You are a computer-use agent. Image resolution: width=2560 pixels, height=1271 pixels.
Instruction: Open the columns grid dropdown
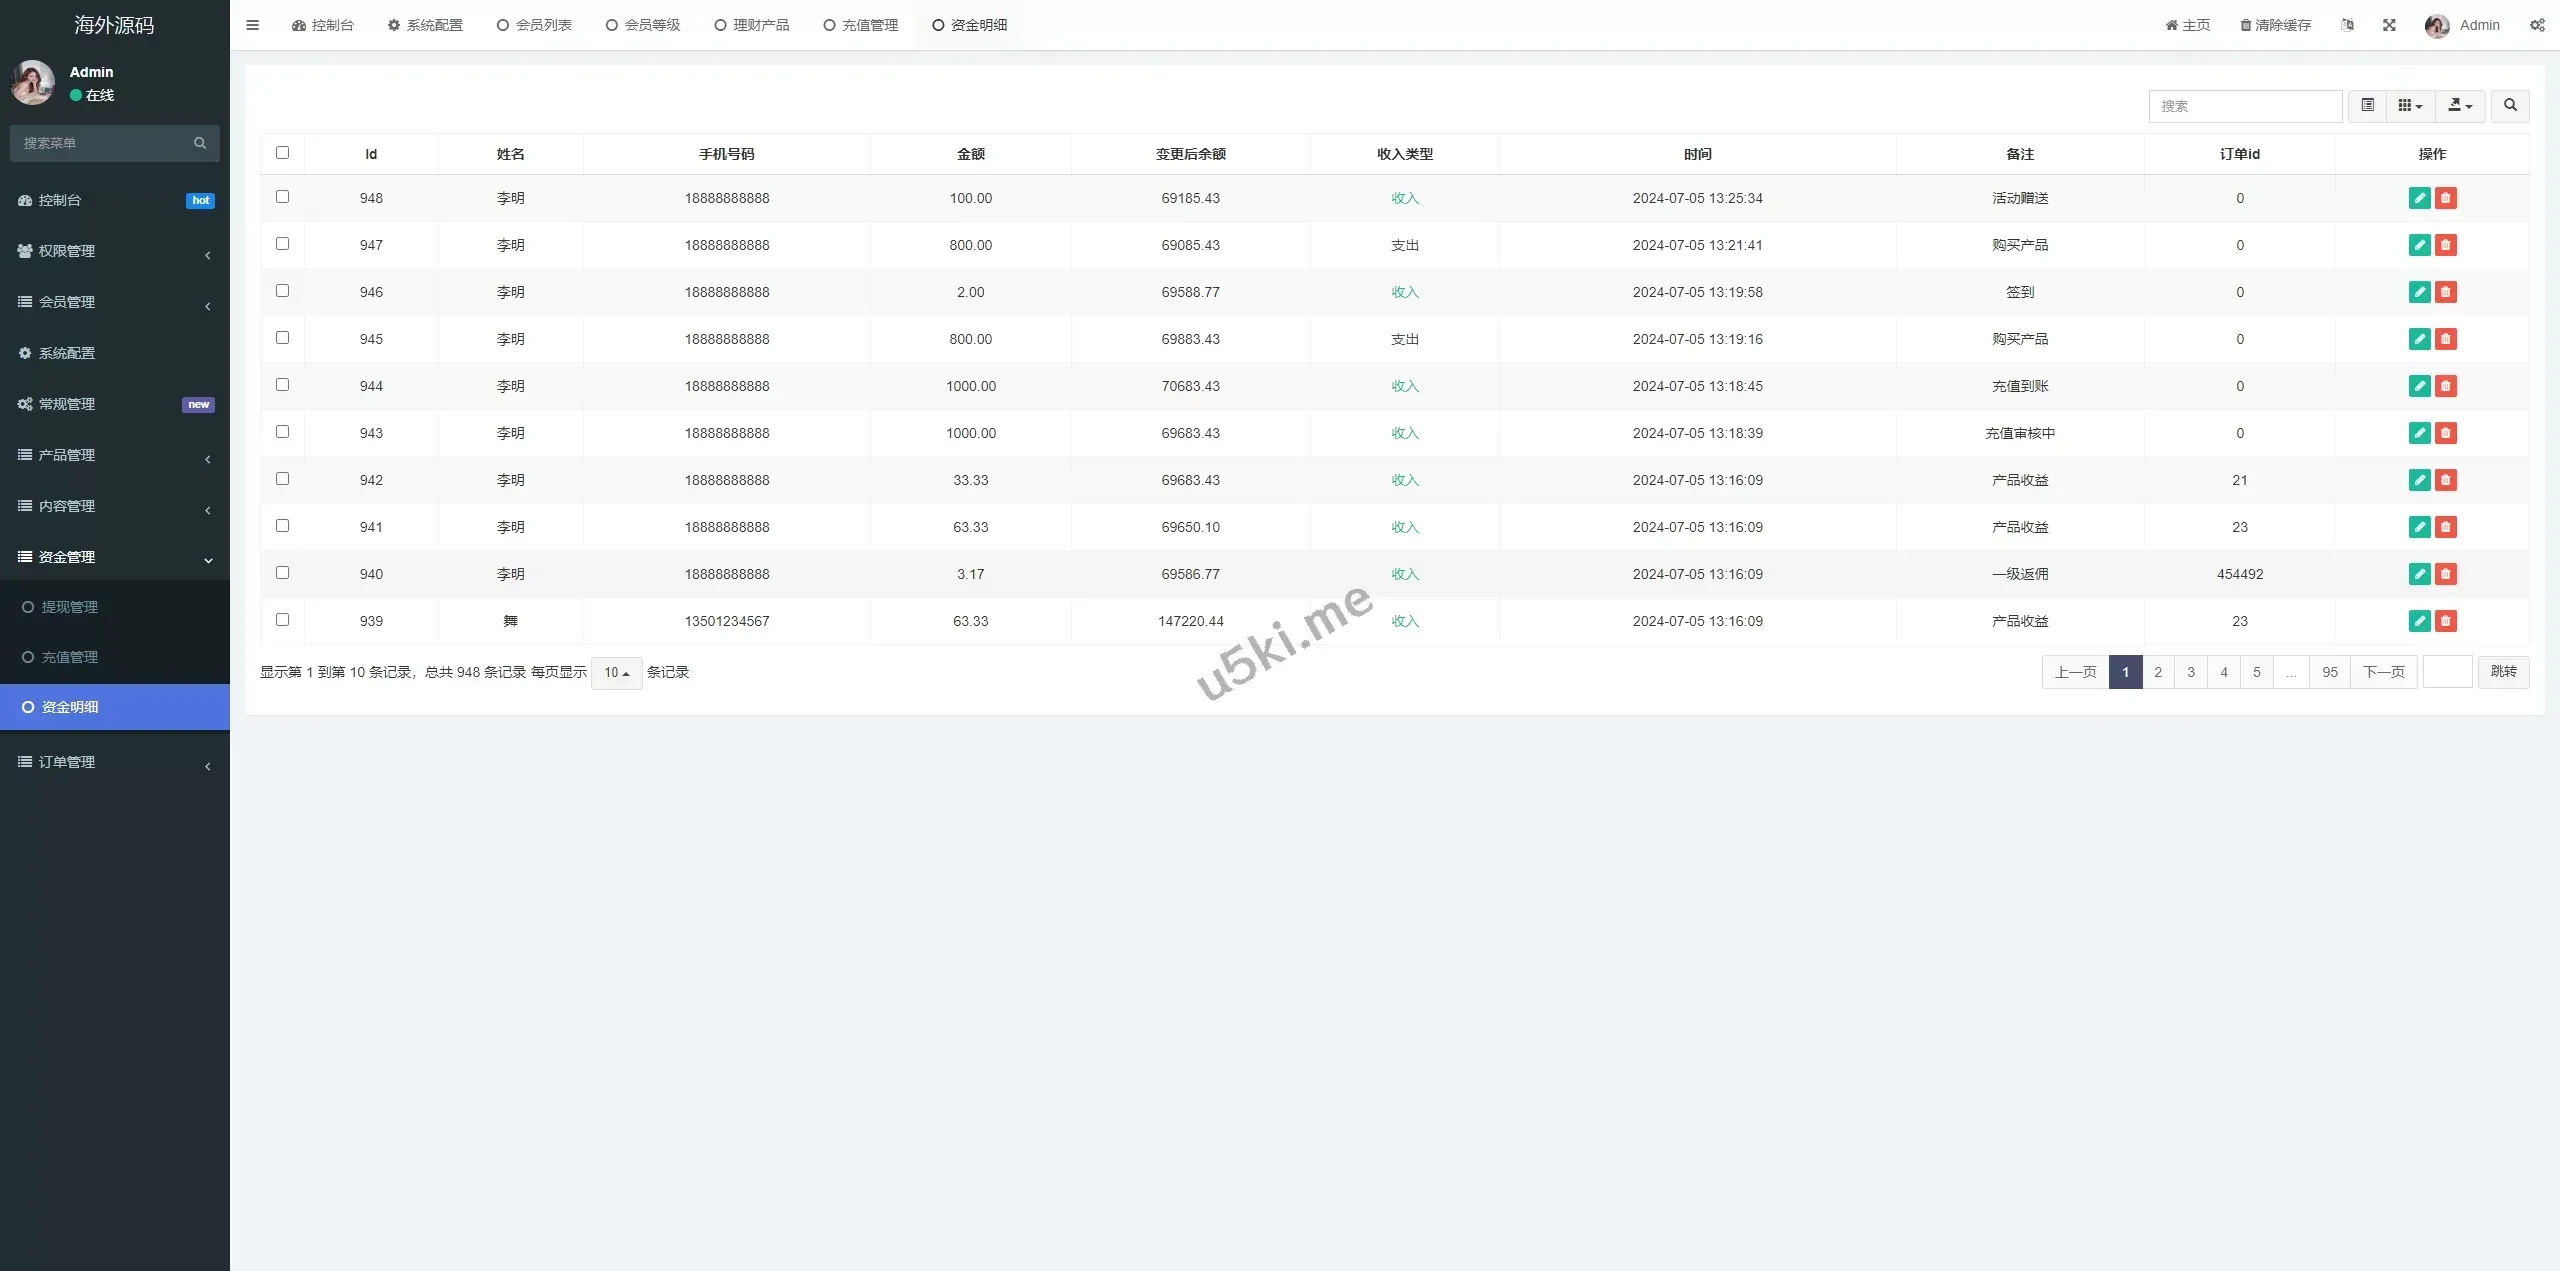[2410, 105]
